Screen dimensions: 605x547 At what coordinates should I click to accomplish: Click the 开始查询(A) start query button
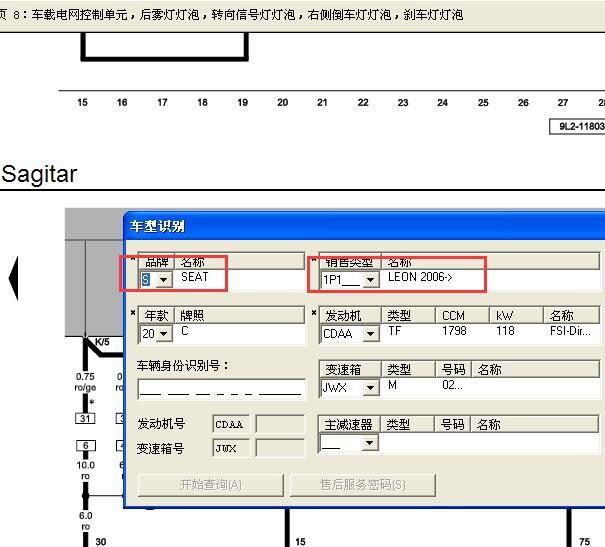211,485
